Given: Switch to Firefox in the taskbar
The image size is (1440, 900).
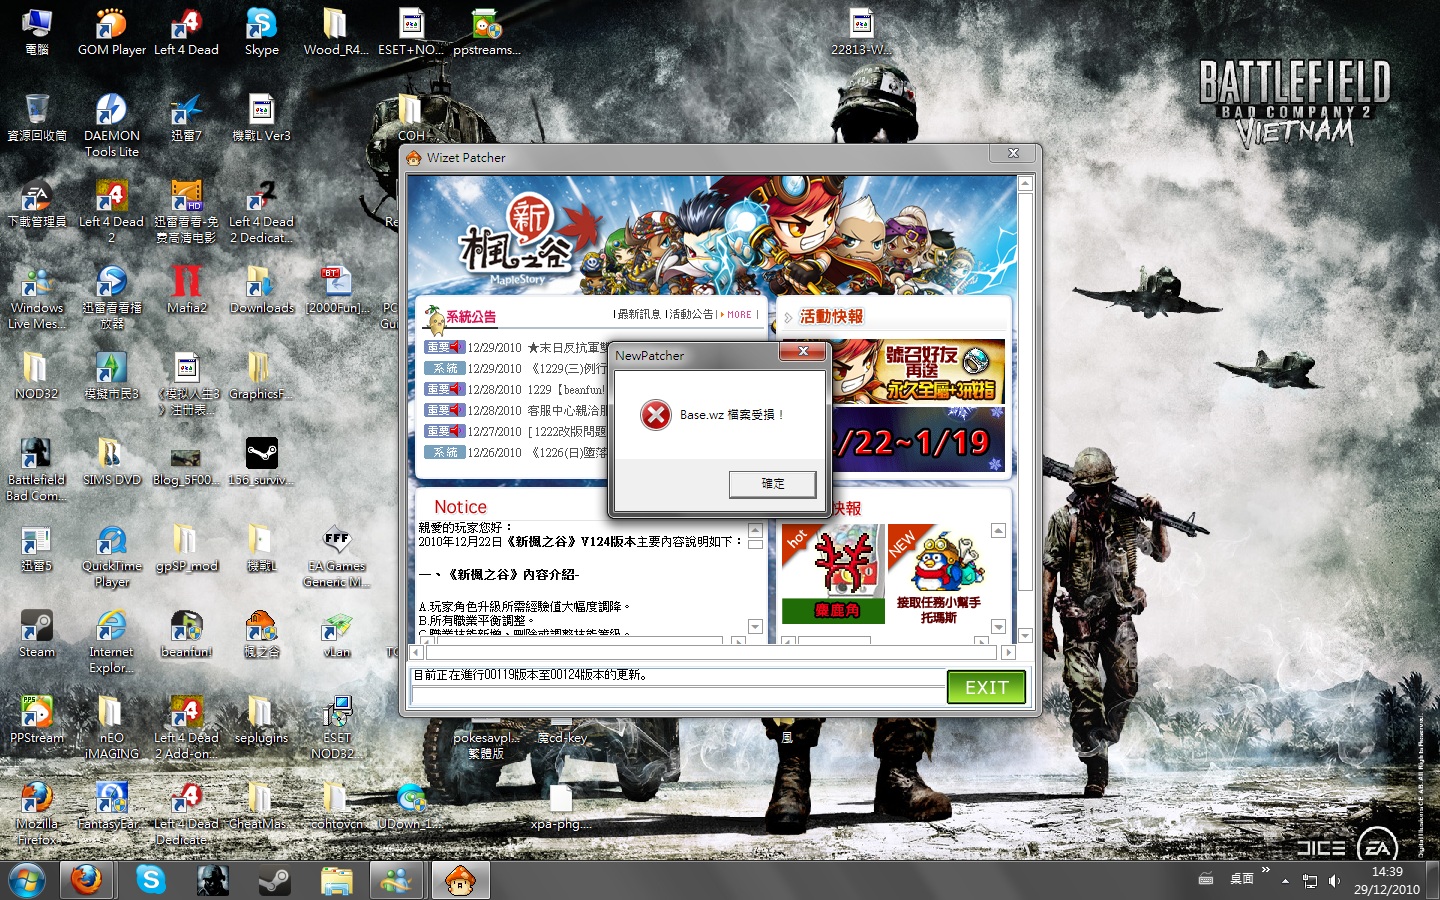Looking at the screenshot, I should 86,880.
